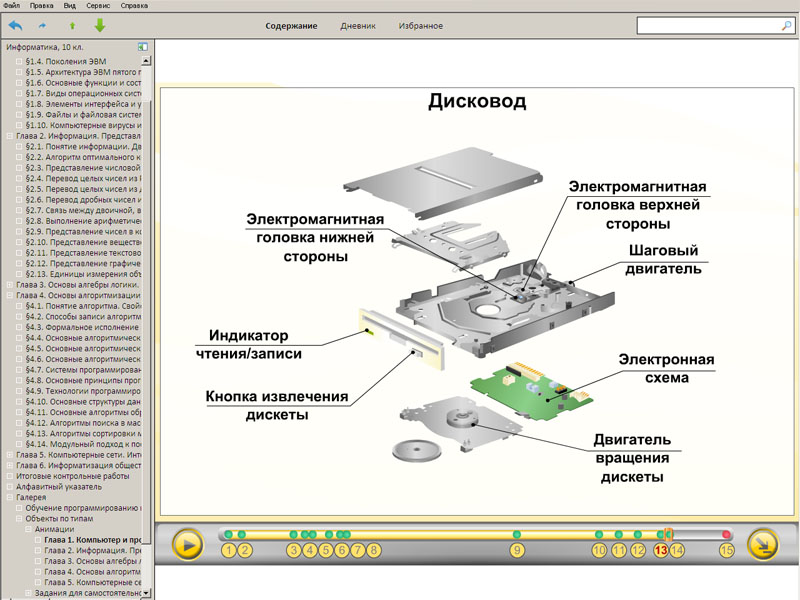
Task: Open the Сервис menu
Action: tap(98, 6)
